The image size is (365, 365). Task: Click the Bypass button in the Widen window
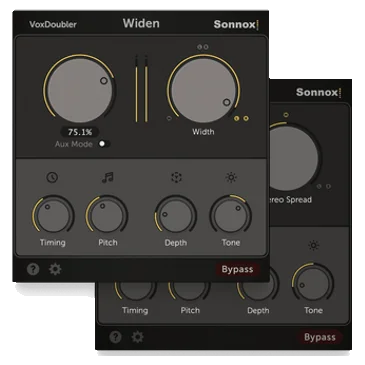click(x=237, y=269)
